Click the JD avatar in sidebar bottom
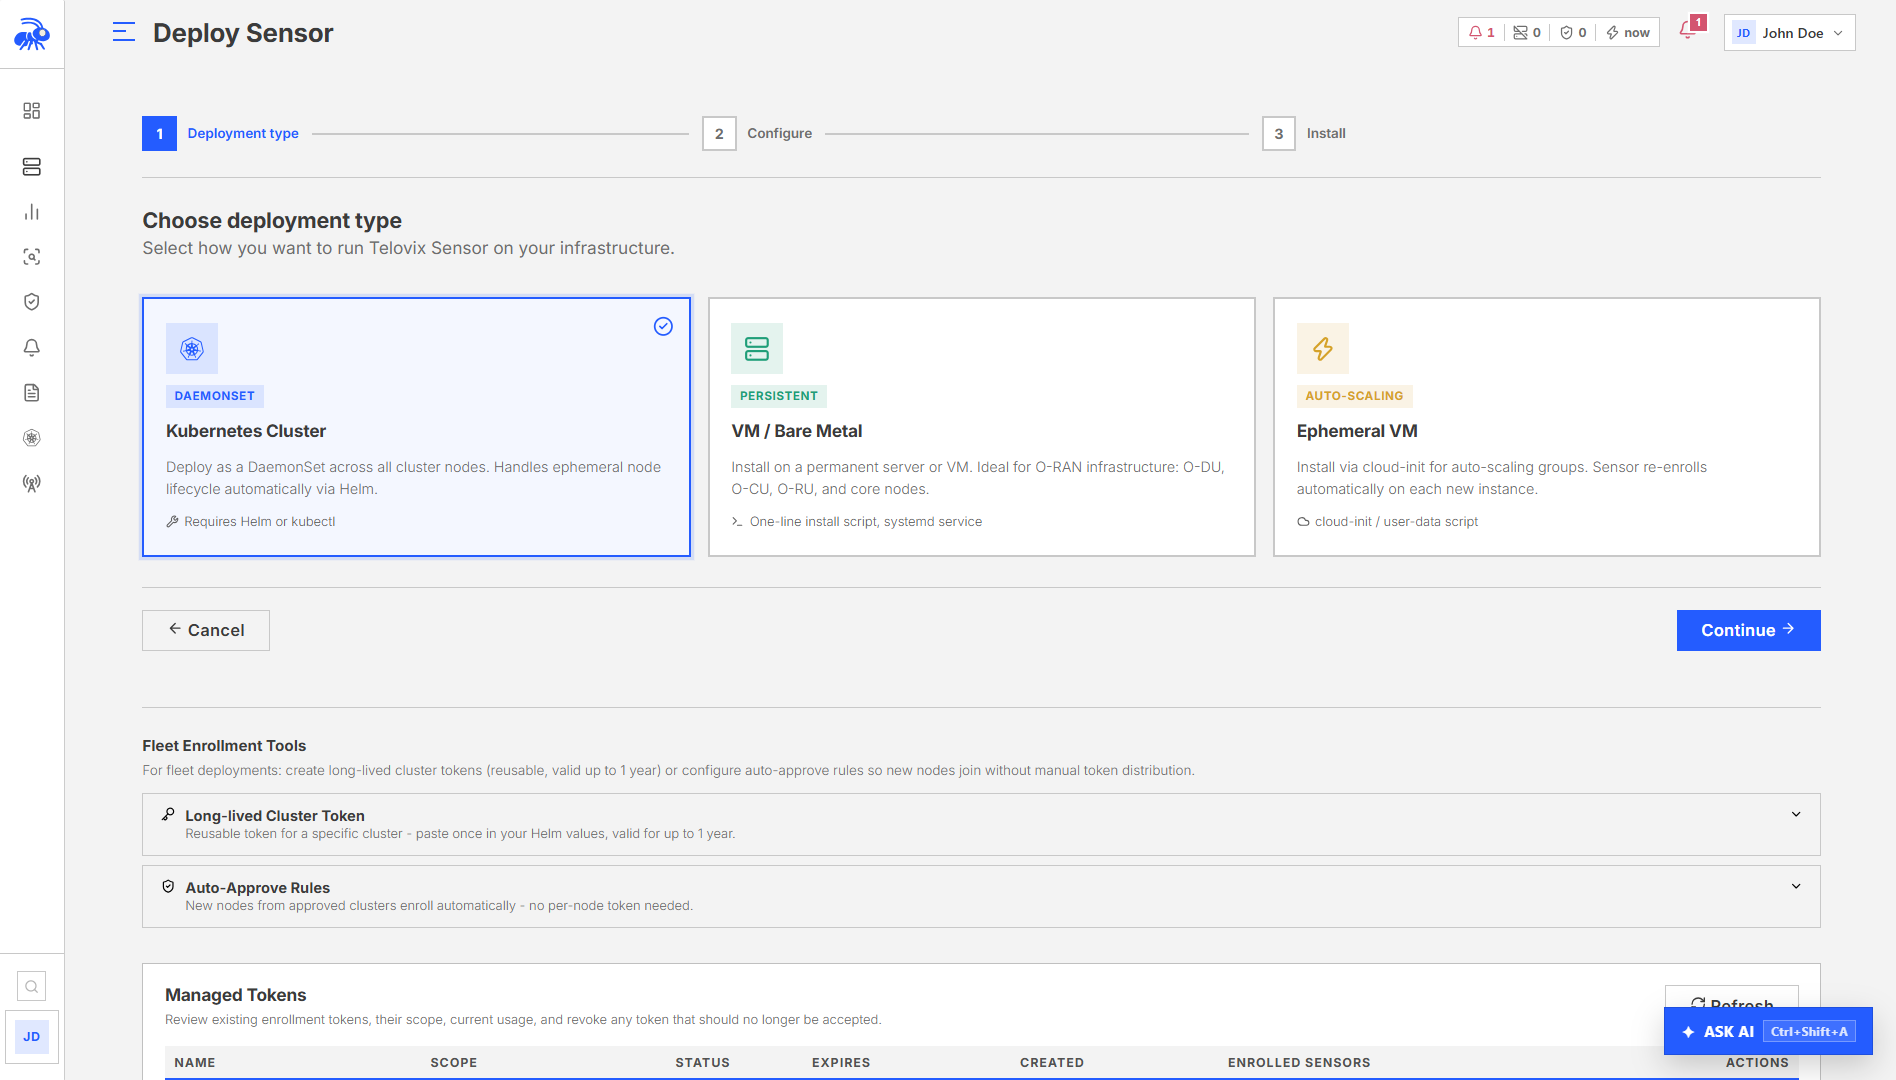The height and width of the screenshot is (1080, 1896). coord(32,1037)
